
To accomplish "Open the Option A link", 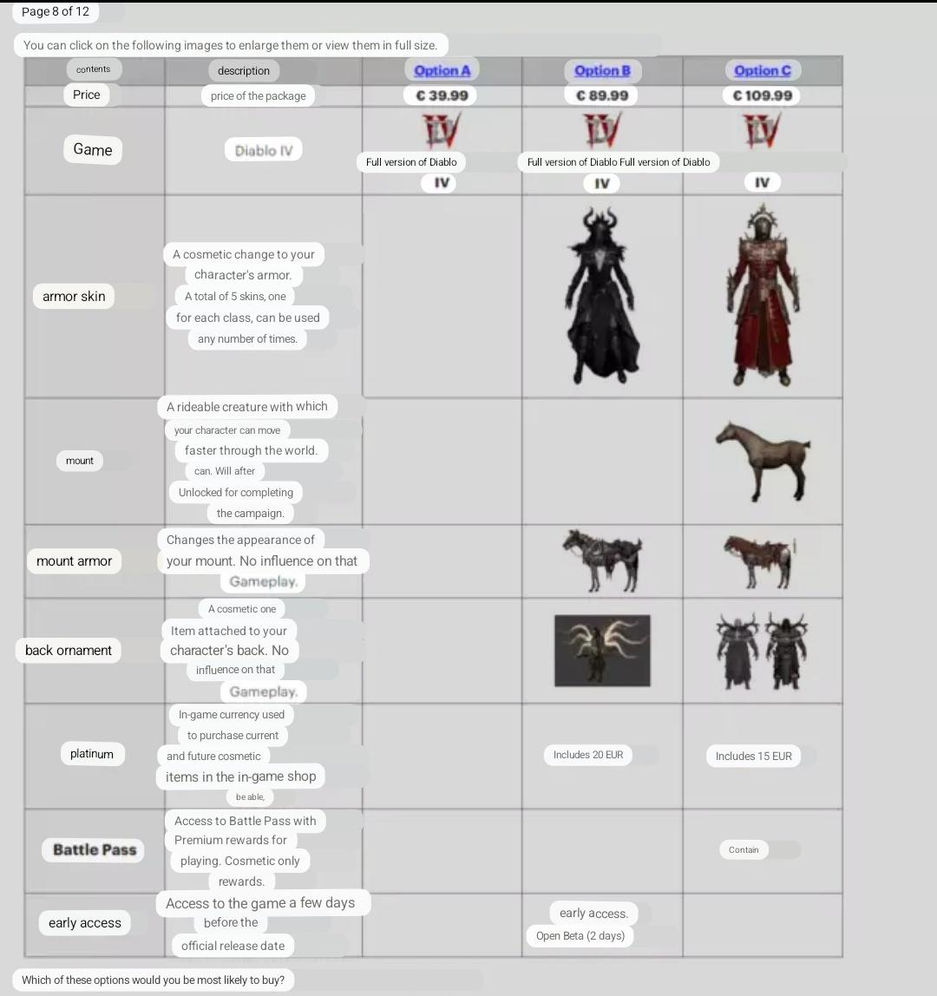I will [442, 71].
